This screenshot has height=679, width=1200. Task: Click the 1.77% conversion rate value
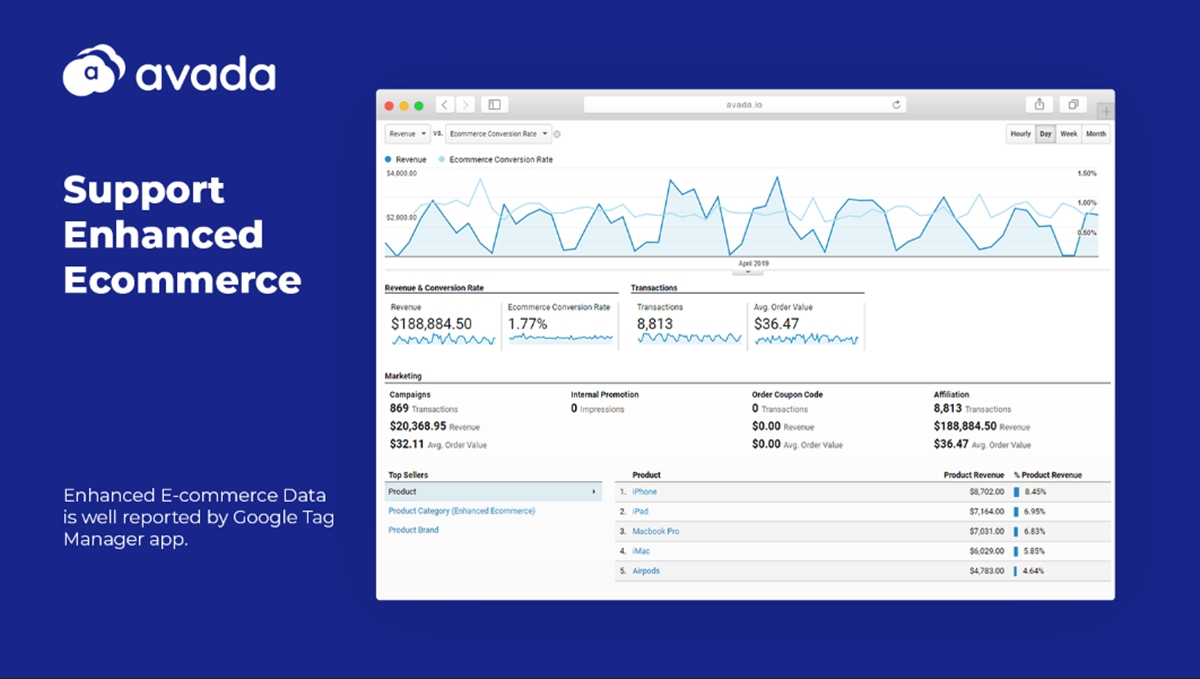528,324
